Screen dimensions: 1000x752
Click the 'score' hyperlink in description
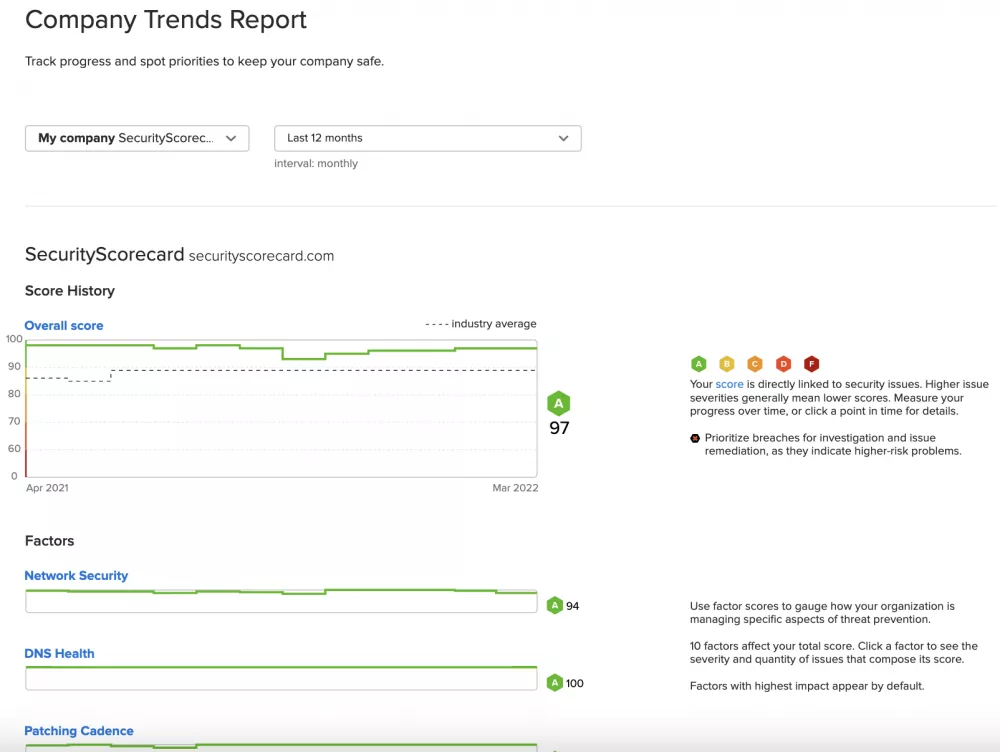pos(730,384)
